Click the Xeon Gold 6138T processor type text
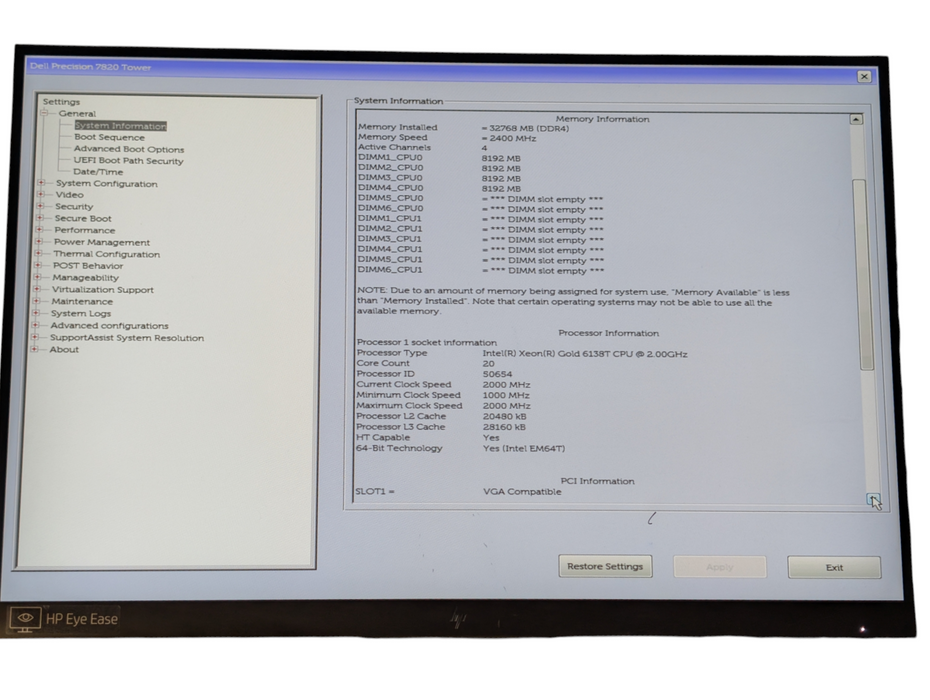Screen dimensions: 930x700 [585, 354]
